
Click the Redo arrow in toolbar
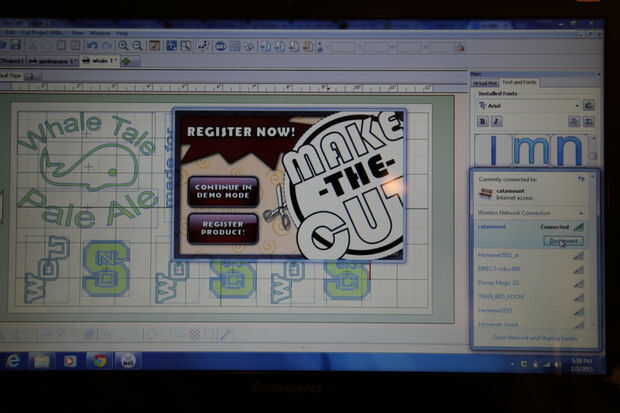107,45
